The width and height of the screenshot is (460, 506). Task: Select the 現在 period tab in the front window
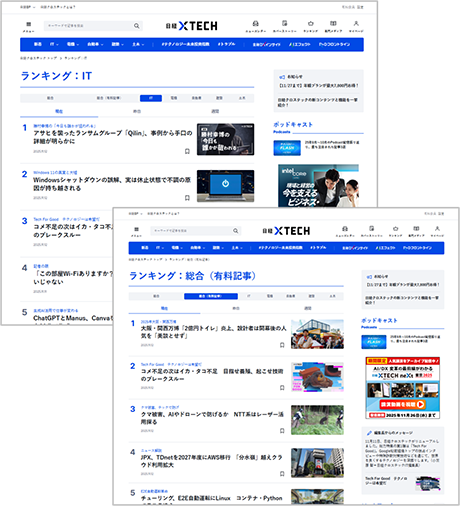point(164,308)
